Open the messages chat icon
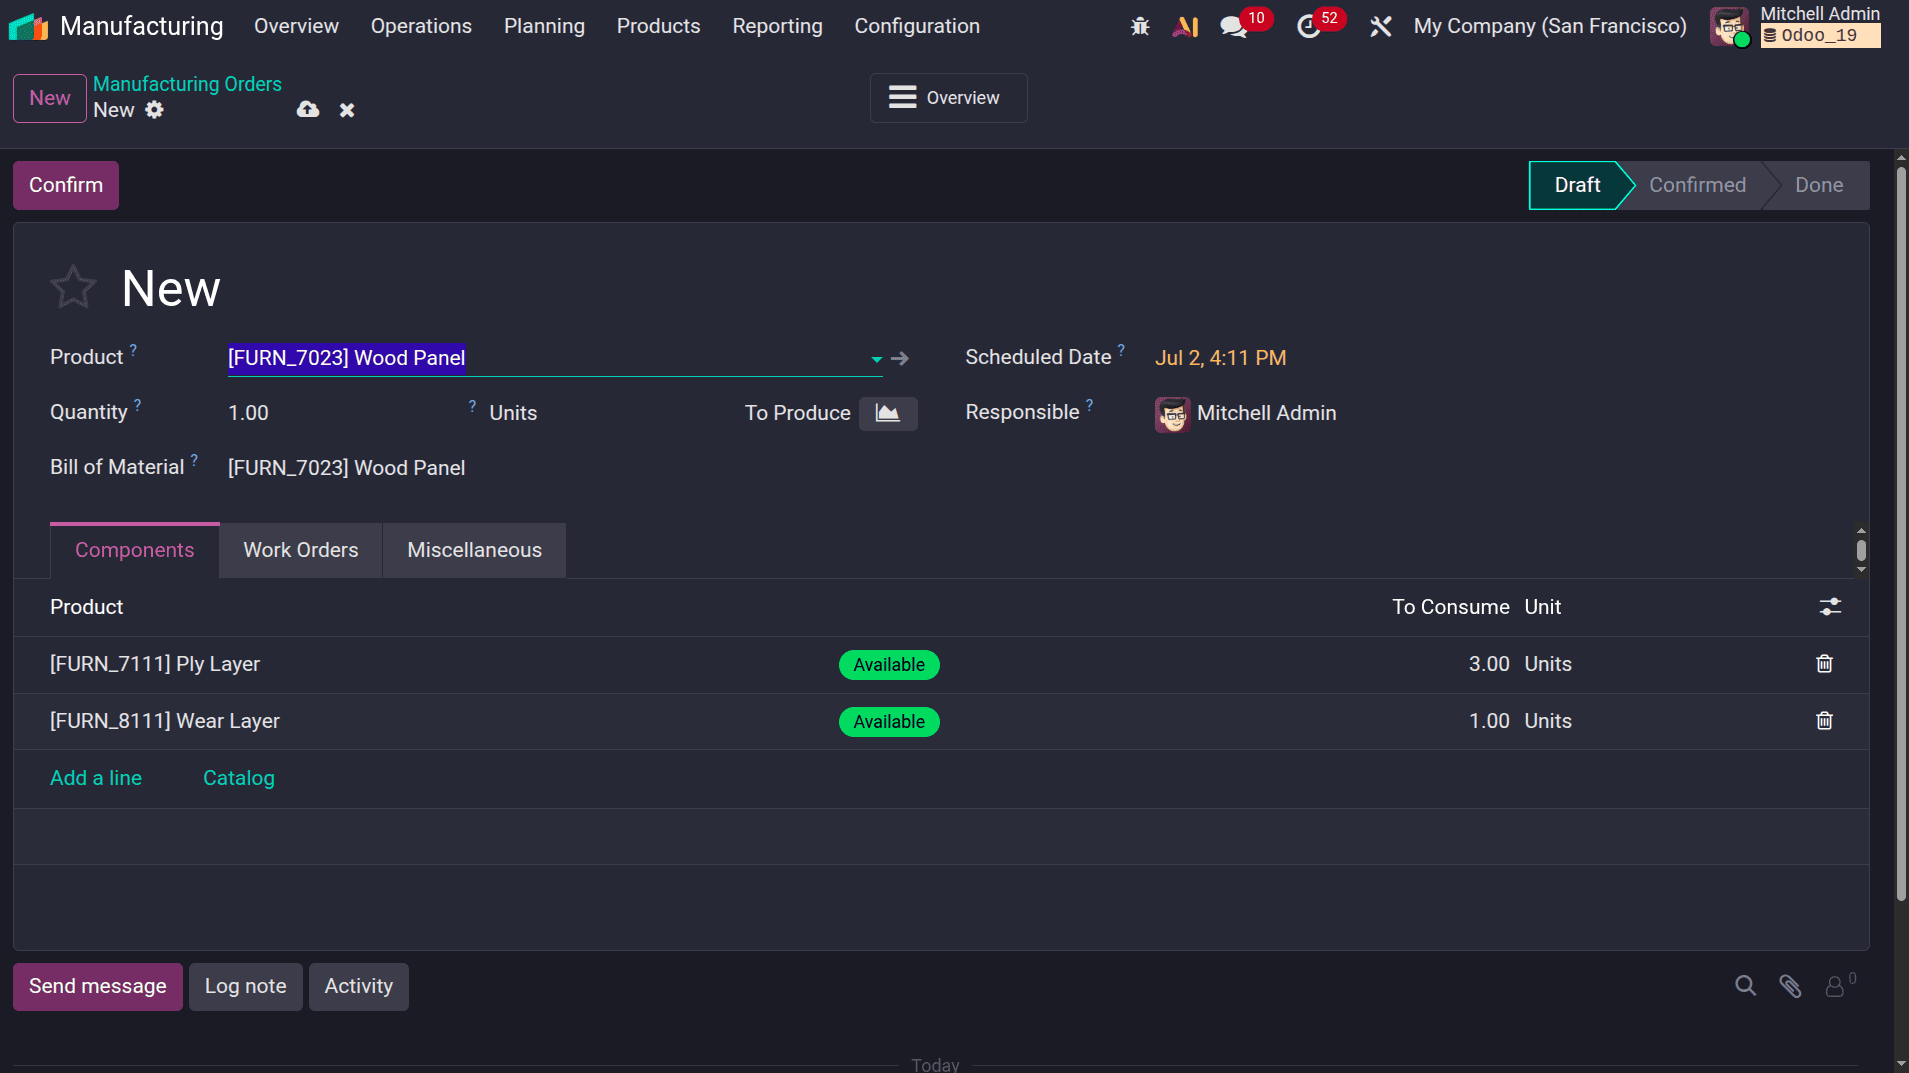 pyautogui.click(x=1234, y=26)
